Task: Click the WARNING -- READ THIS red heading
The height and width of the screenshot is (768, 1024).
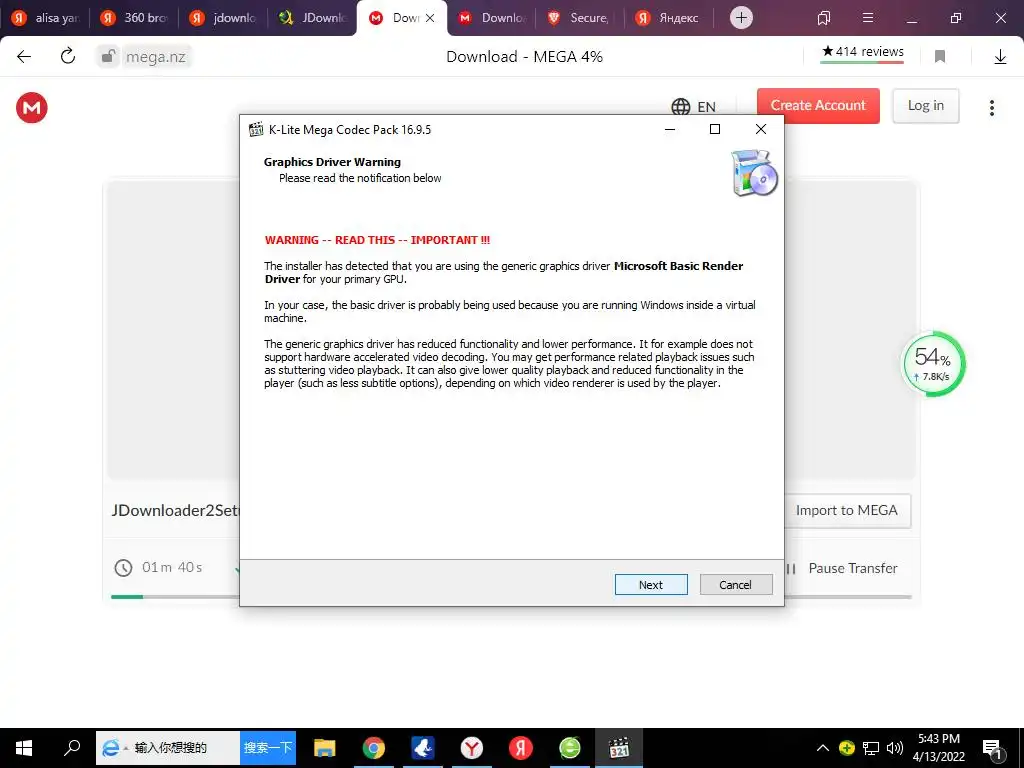Action: pos(377,240)
